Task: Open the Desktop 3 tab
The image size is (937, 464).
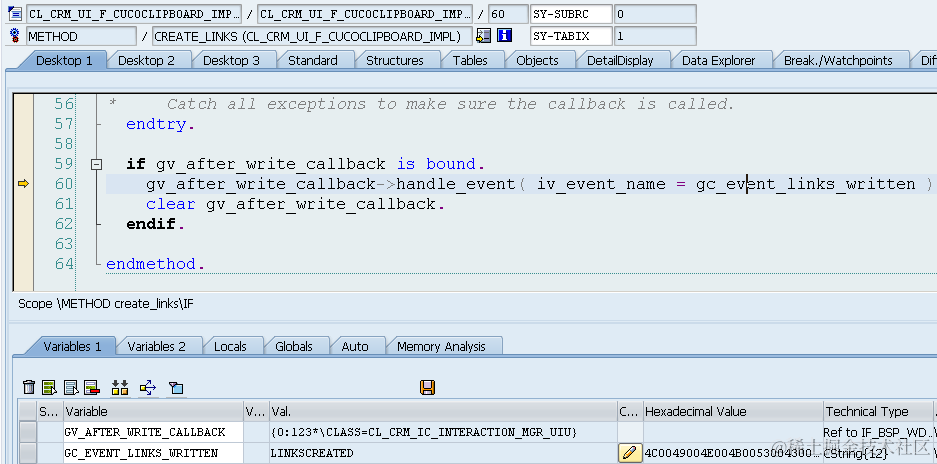Action: (231, 60)
